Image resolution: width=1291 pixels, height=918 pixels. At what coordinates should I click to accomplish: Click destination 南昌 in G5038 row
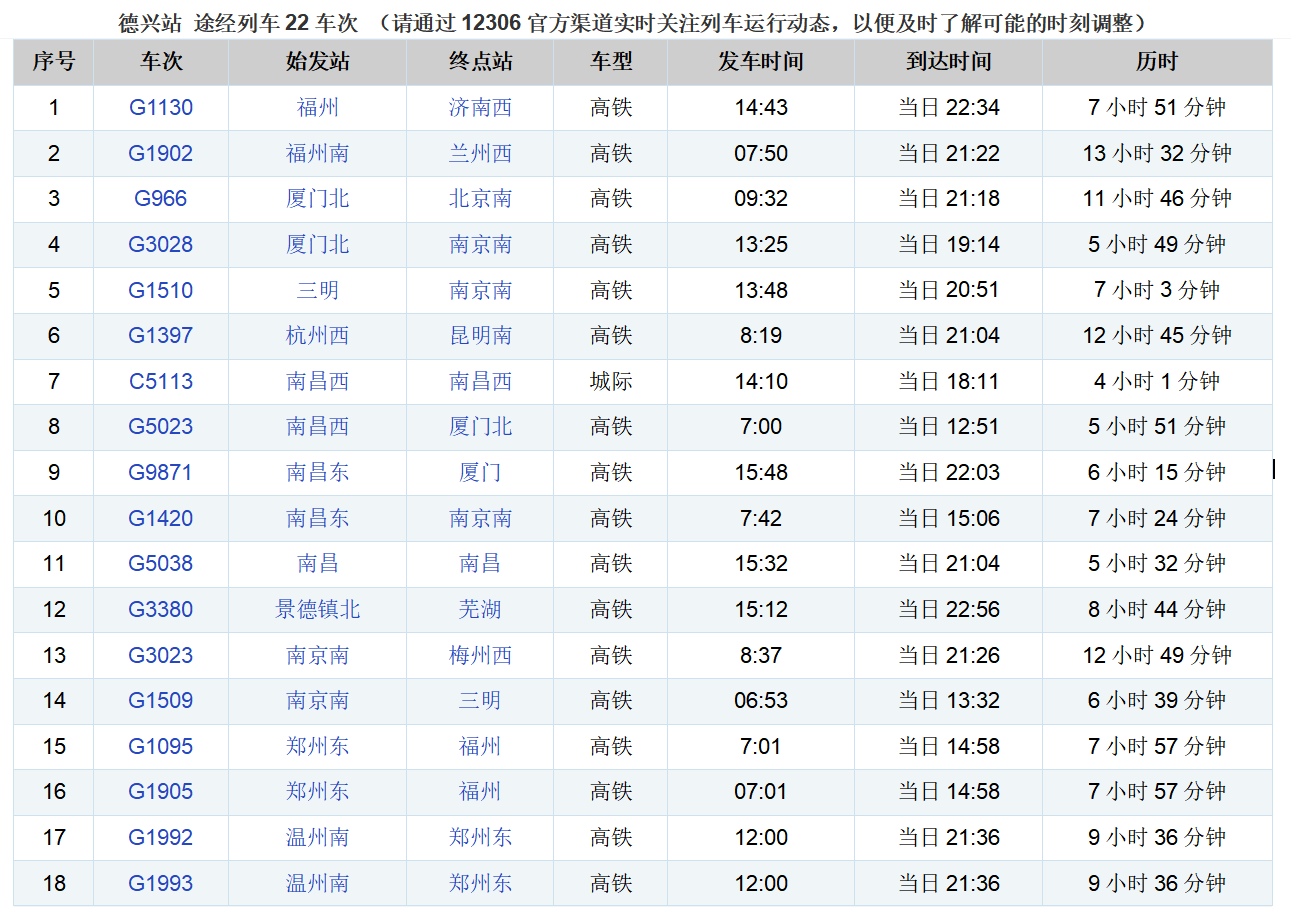pyautogui.click(x=481, y=564)
